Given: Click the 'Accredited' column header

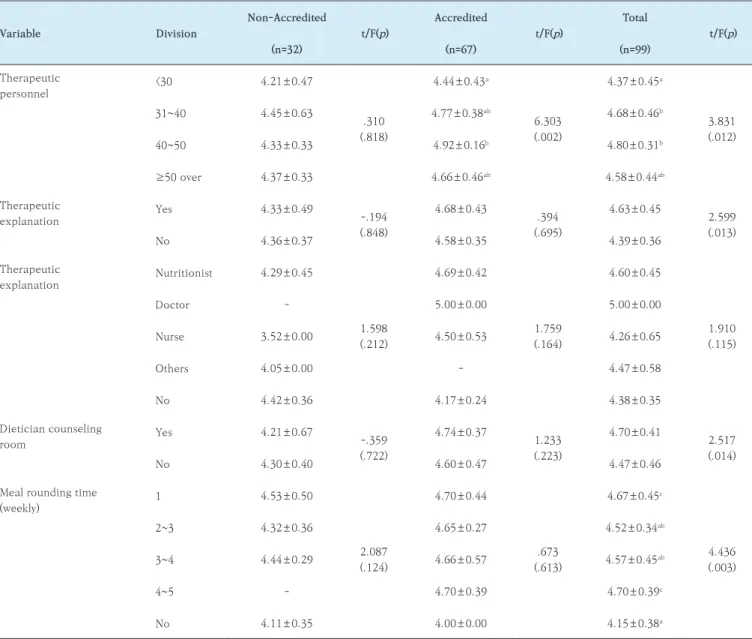Looking at the screenshot, I should [461, 18].
